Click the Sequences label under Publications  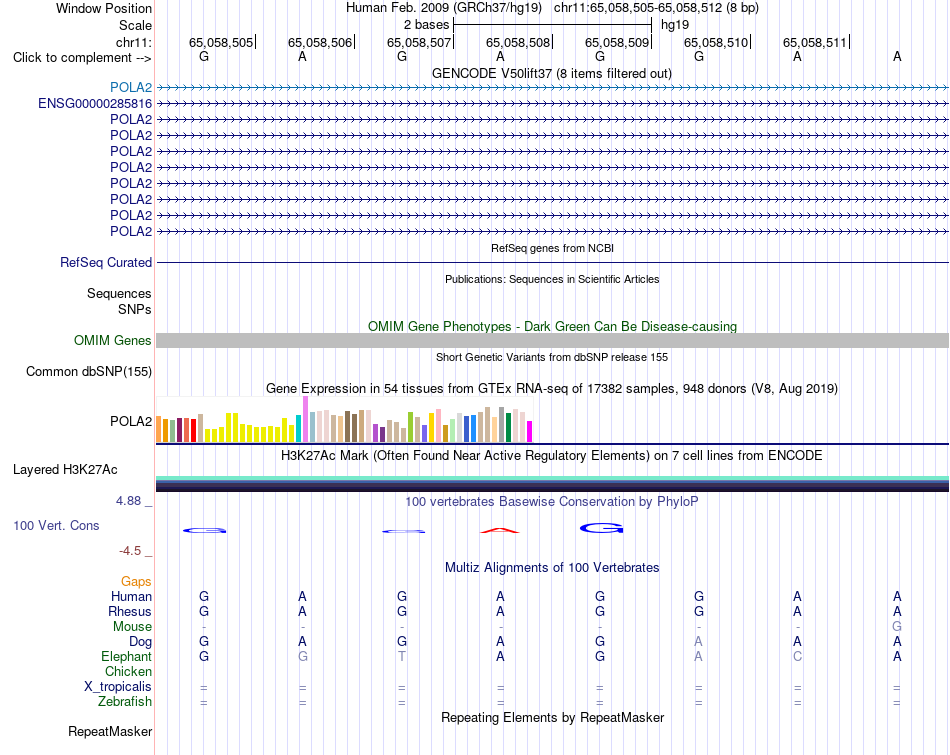click(119, 293)
